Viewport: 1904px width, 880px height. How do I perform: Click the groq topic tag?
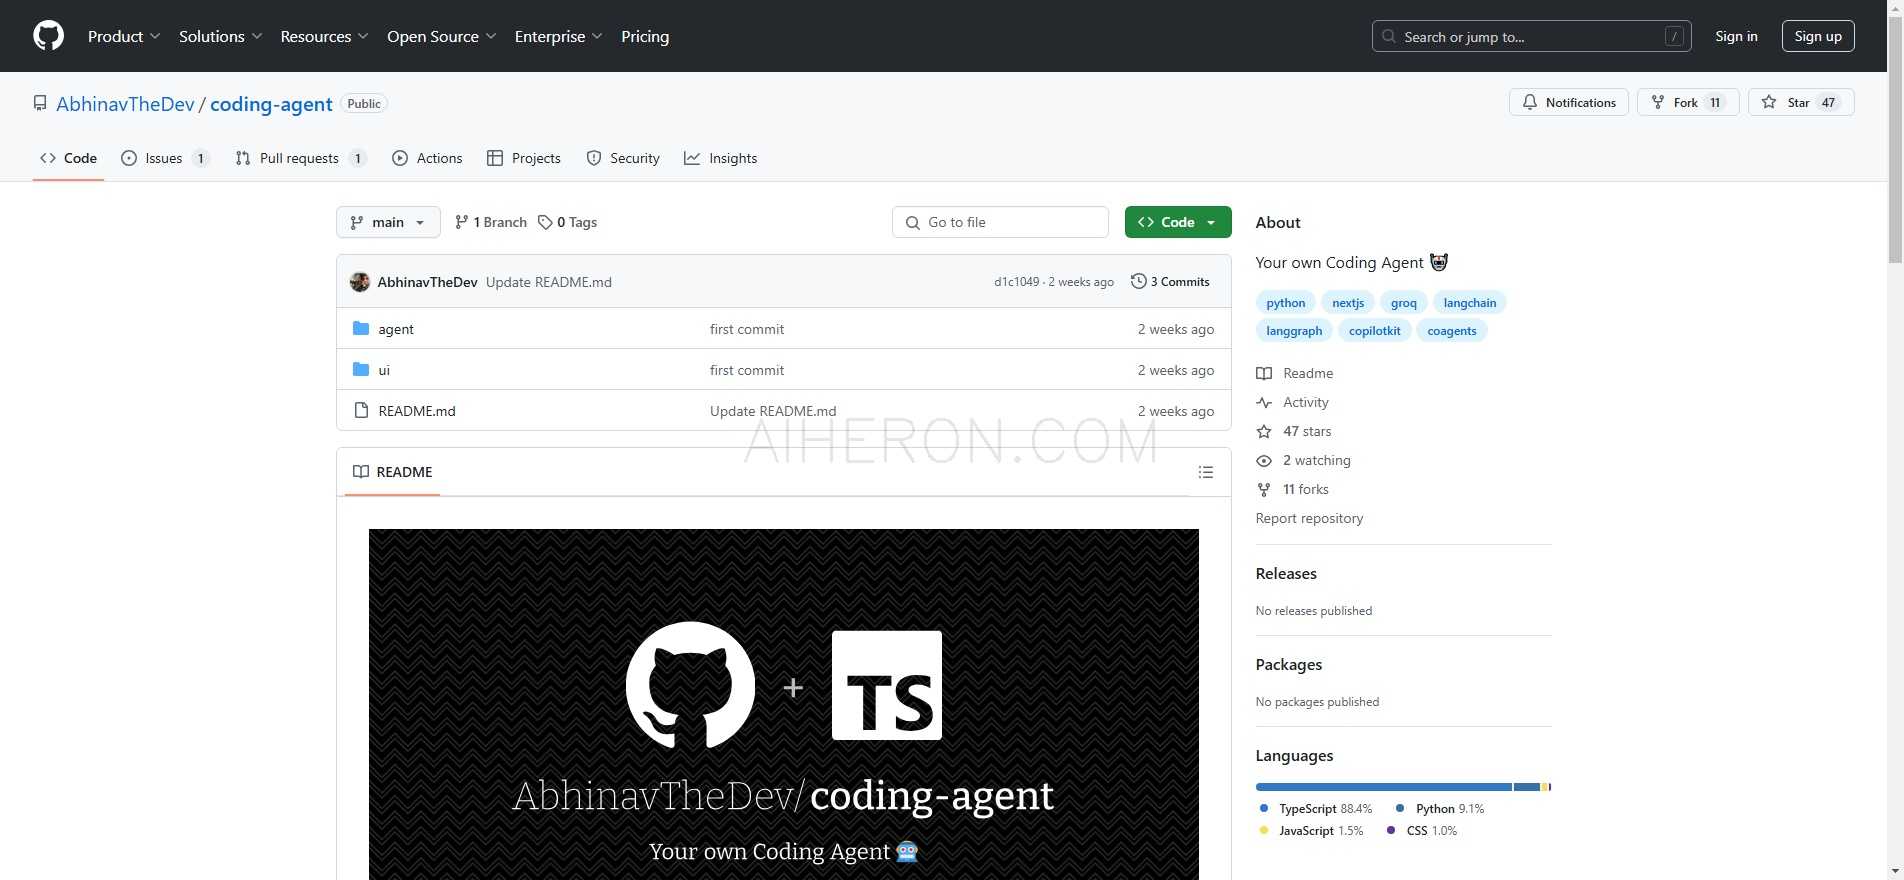[1403, 302]
